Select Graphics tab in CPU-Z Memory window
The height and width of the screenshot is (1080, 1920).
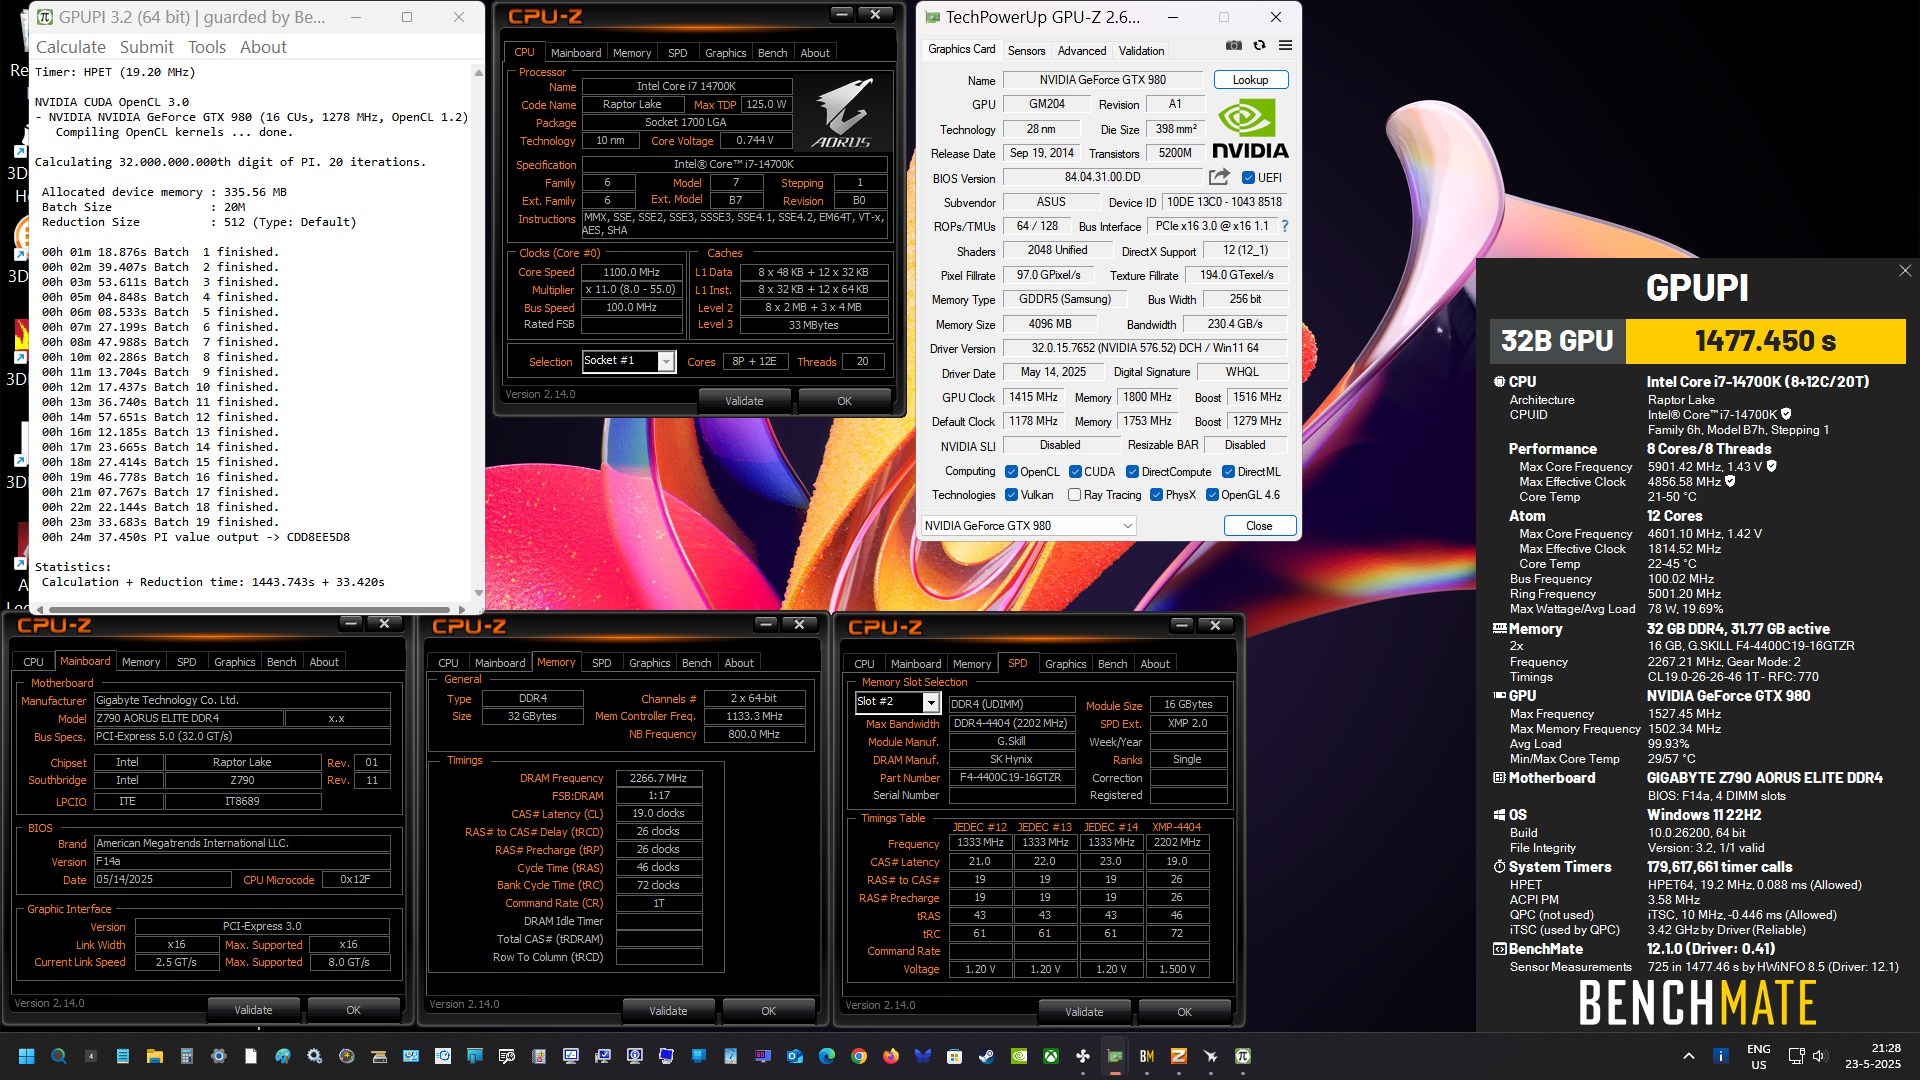click(650, 663)
